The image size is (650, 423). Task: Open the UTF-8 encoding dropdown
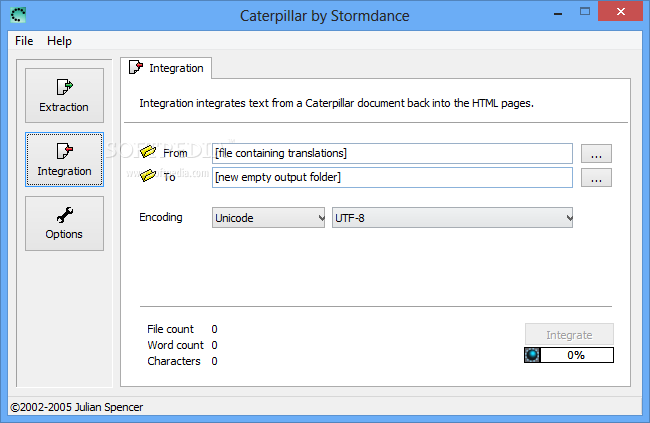[452, 217]
